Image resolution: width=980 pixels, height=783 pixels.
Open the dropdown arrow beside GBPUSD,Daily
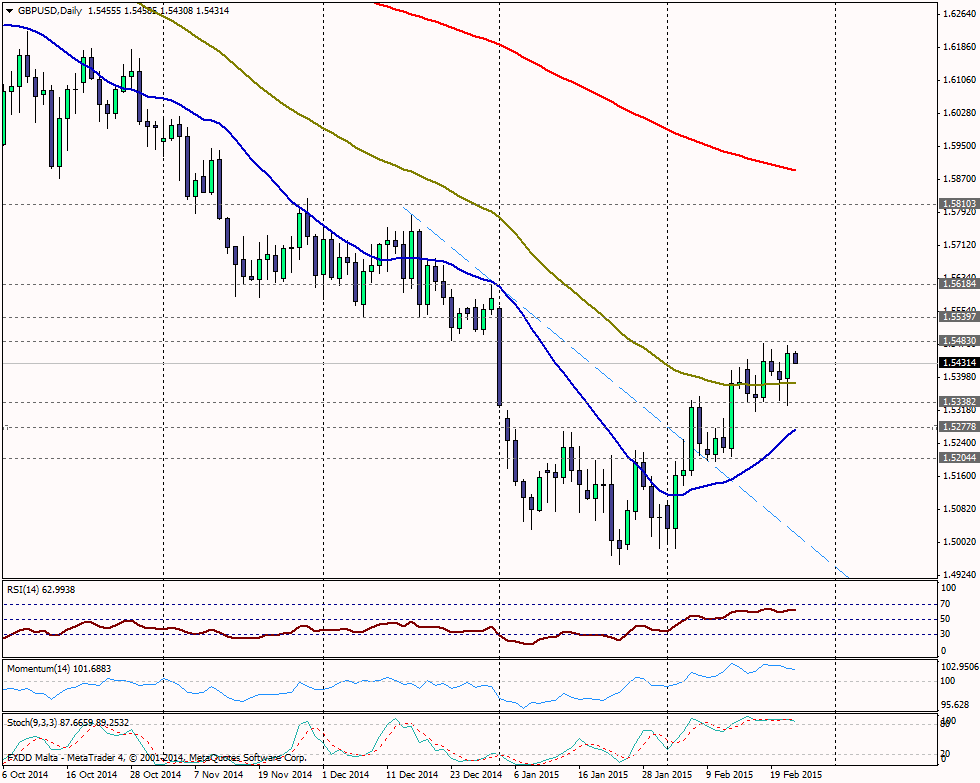click(x=9, y=10)
